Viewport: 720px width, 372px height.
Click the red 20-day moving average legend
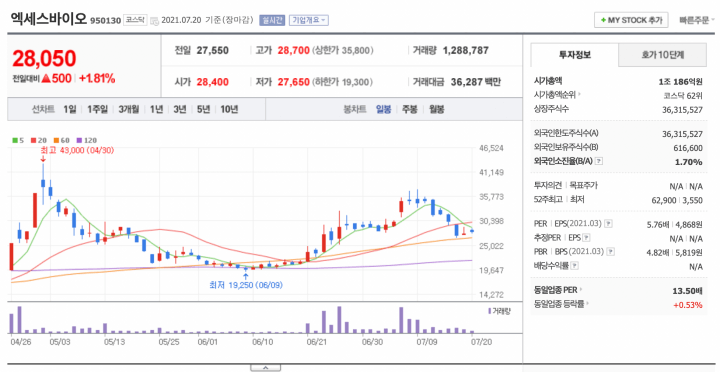coord(39,141)
